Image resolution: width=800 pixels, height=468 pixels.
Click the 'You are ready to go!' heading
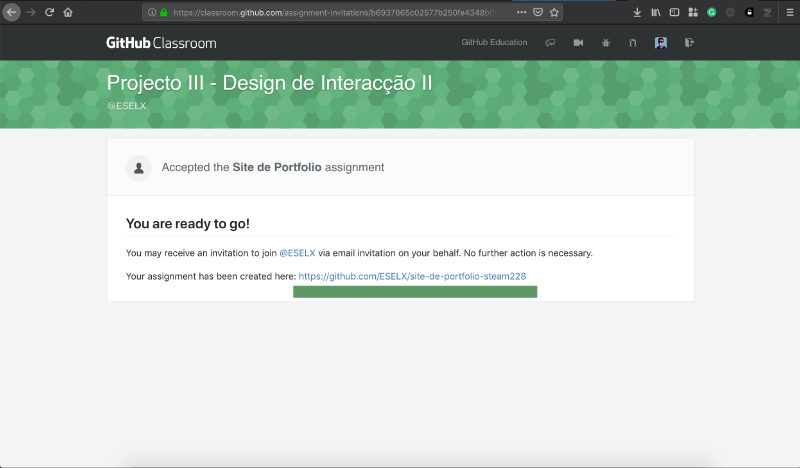[x=188, y=224]
